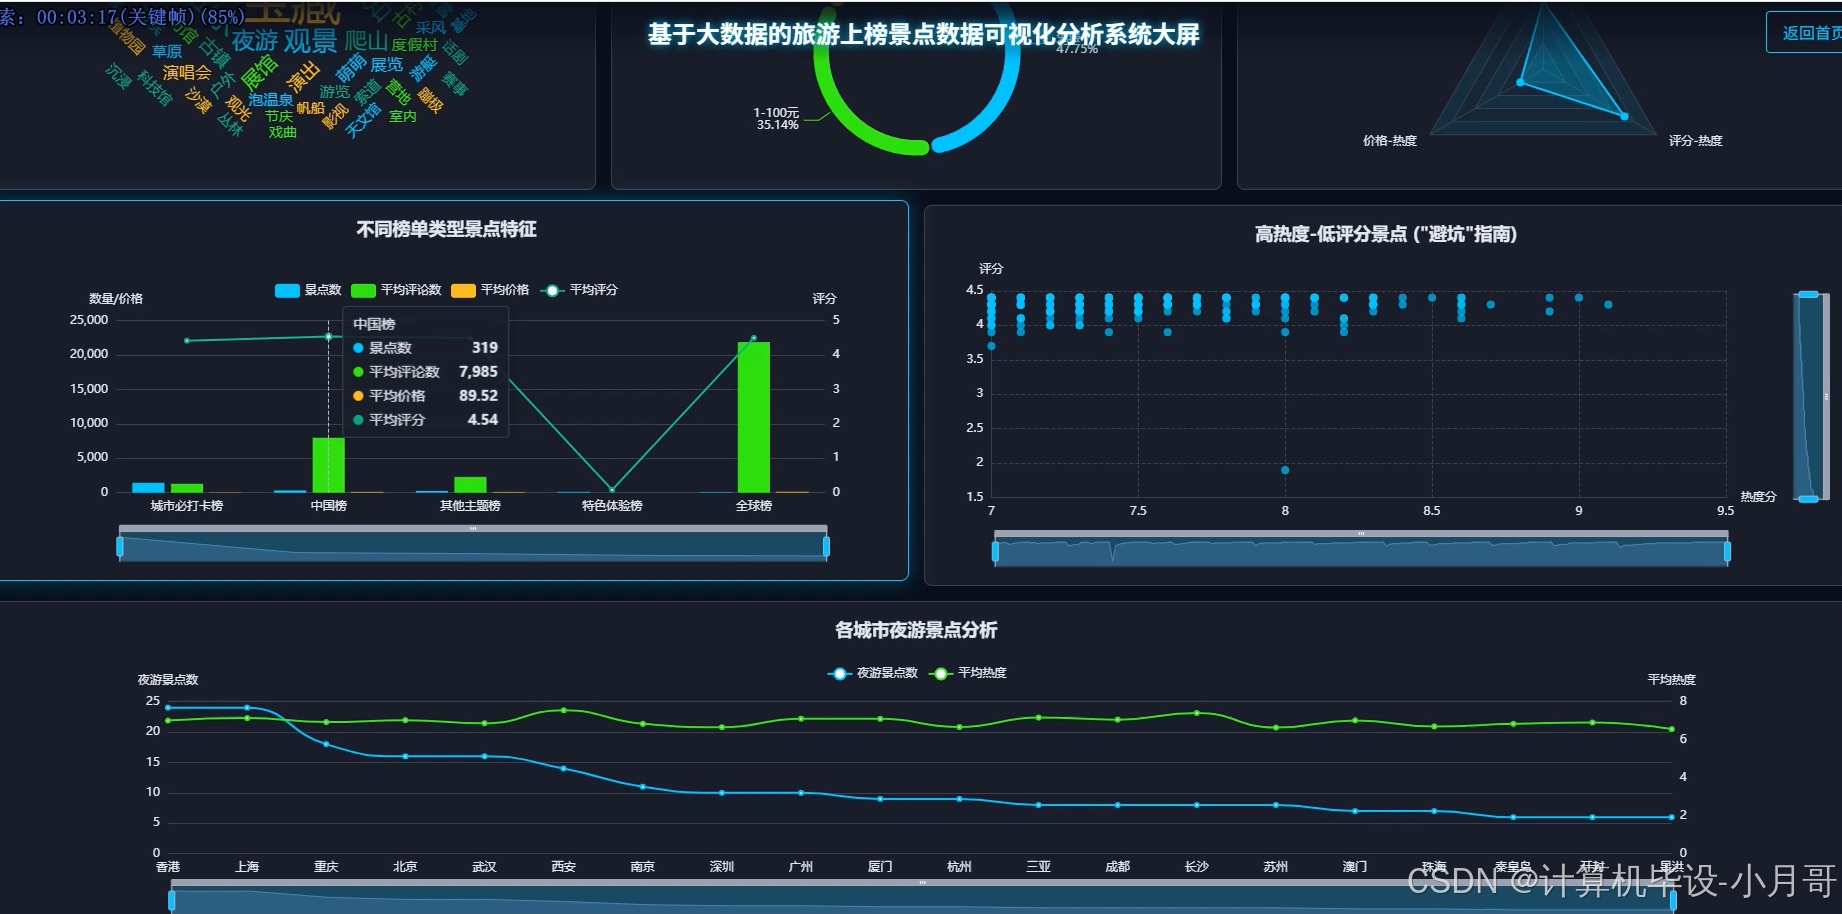Screen dimensions: 1842x914
Task: Click the rating line point above 城市必打卡榜
Action: coord(187,341)
